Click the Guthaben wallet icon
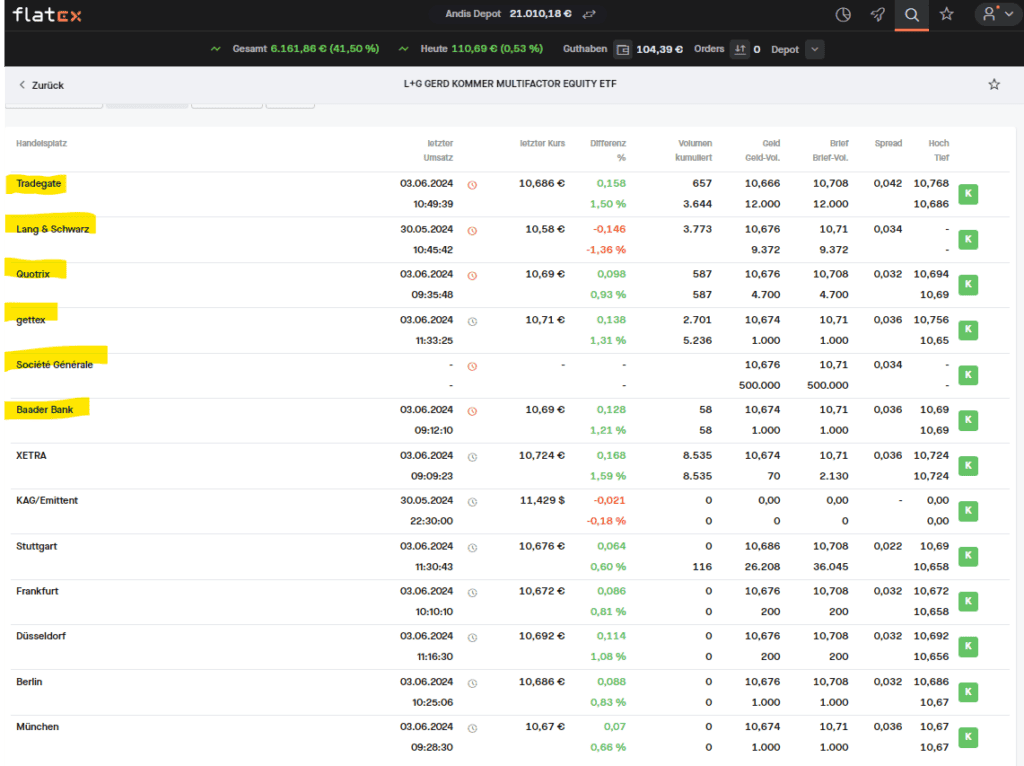This screenshot has width=1024, height=766. click(x=623, y=49)
